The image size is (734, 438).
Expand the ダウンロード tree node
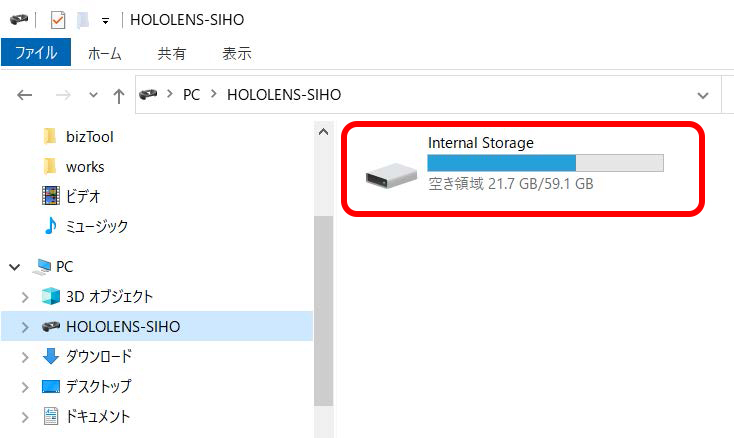pos(26,357)
